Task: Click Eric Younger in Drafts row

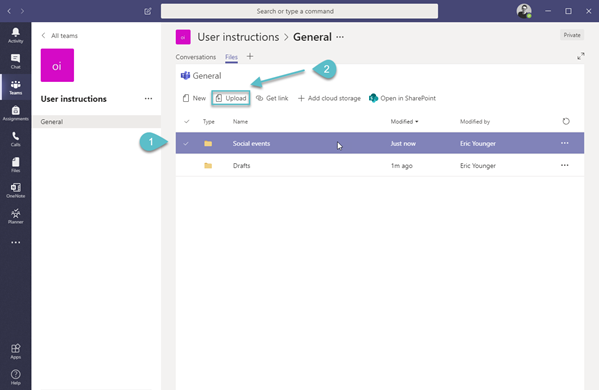Action: (478, 166)
